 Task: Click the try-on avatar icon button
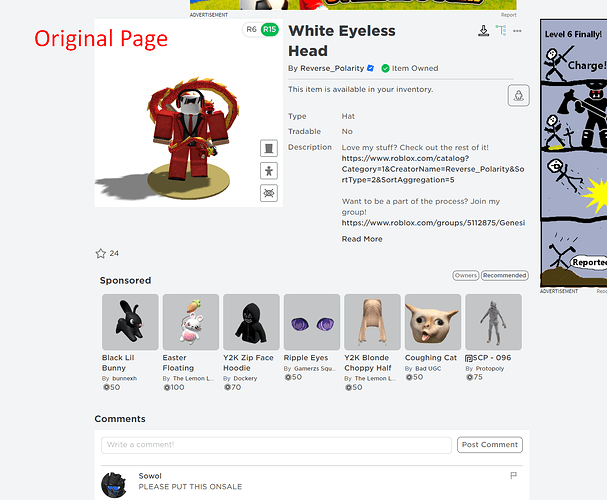[519, 95]
